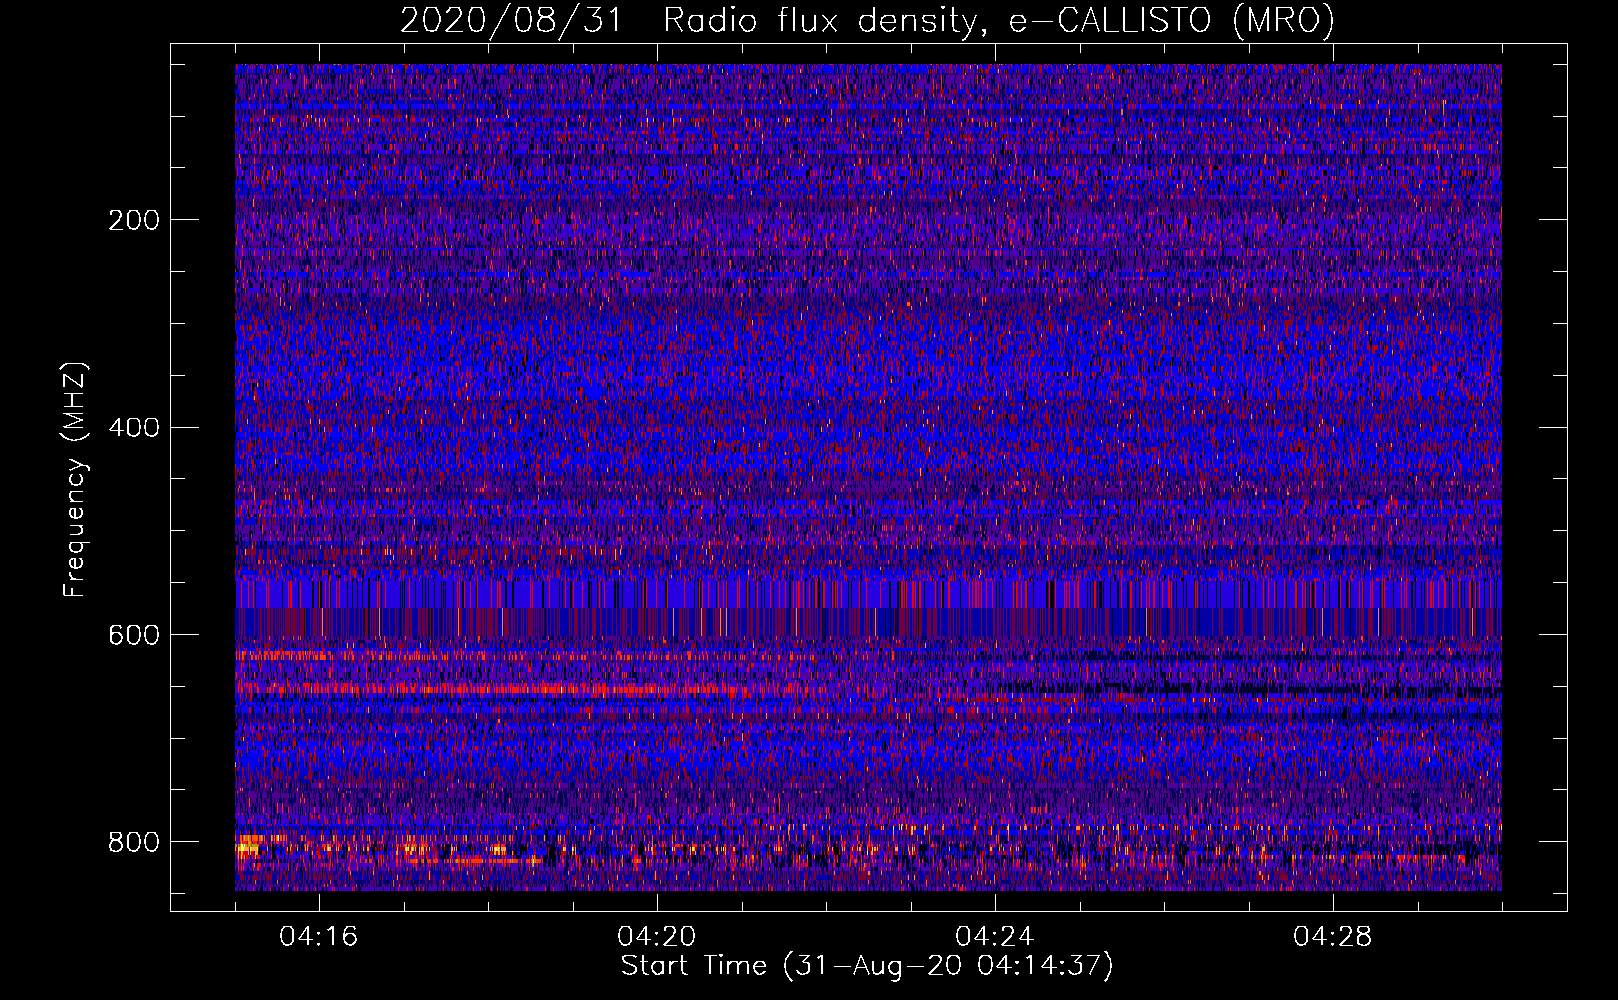The width and height of the screenshot is (1618, 1000).
Task: Click the 'Frequency (MHZ)' axis label
Action: (75, 480)
